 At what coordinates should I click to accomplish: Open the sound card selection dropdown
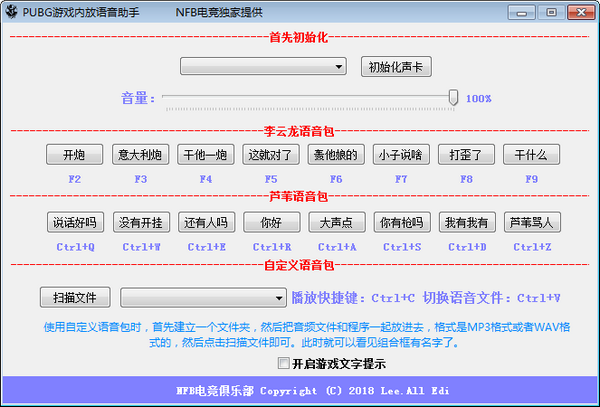coord(263,67)
